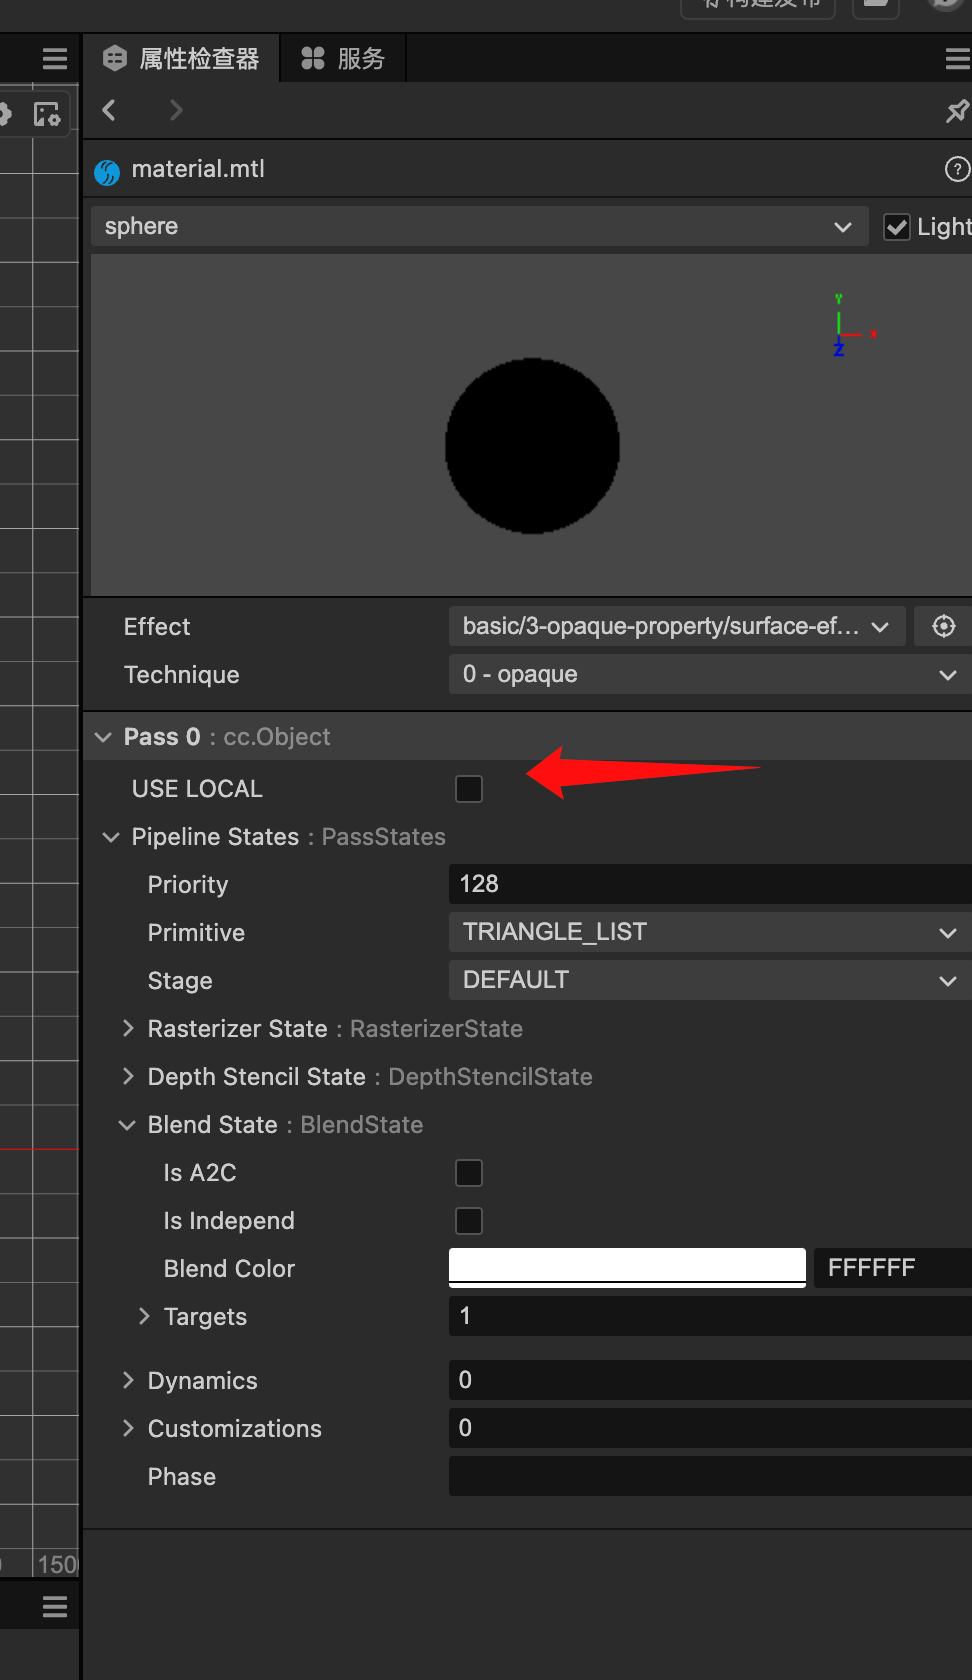Open the Blend Color white swatch
972x1680 pixels.
click(x=627, y=1267)
